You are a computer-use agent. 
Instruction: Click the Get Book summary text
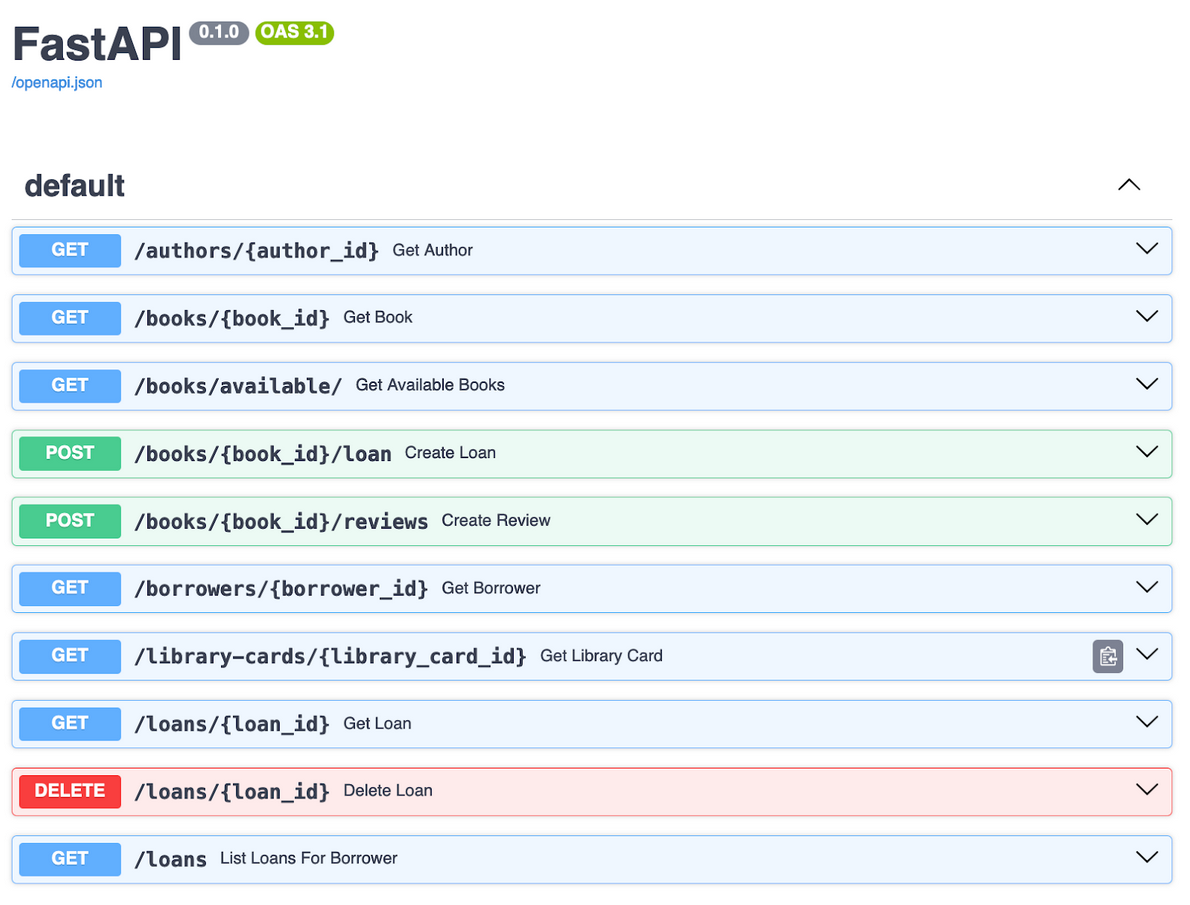[x=378, y=317]
